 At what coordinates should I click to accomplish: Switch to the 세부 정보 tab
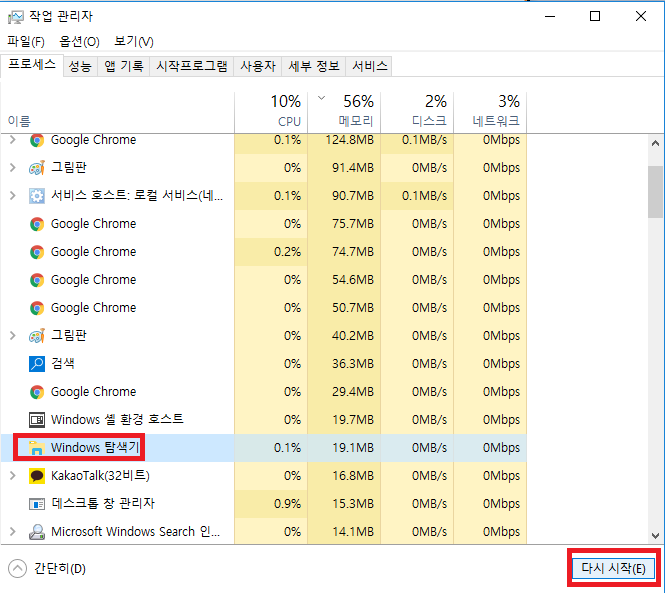pos(314,66)
